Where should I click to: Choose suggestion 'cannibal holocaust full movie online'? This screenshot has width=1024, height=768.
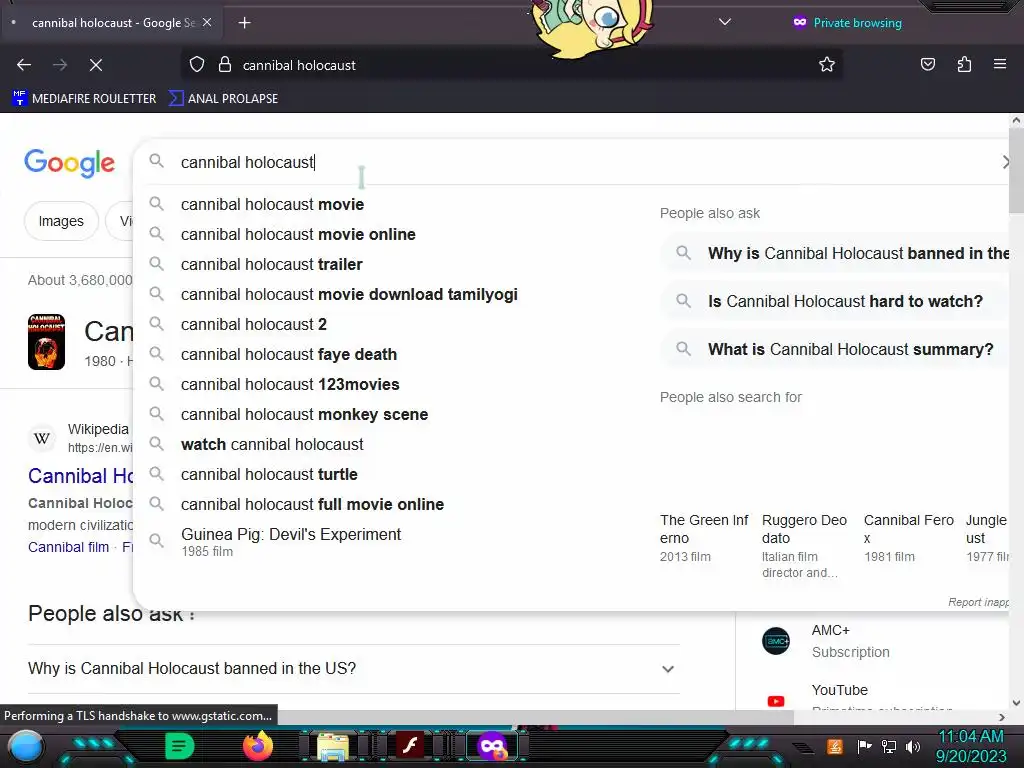312,505
